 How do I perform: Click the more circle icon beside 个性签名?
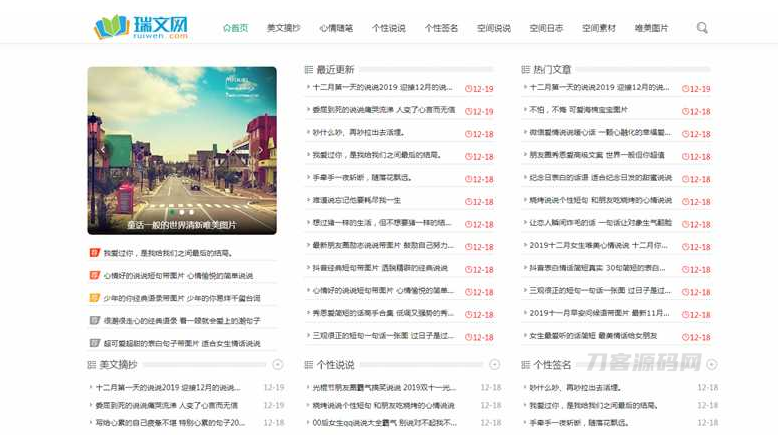(712, 365)
